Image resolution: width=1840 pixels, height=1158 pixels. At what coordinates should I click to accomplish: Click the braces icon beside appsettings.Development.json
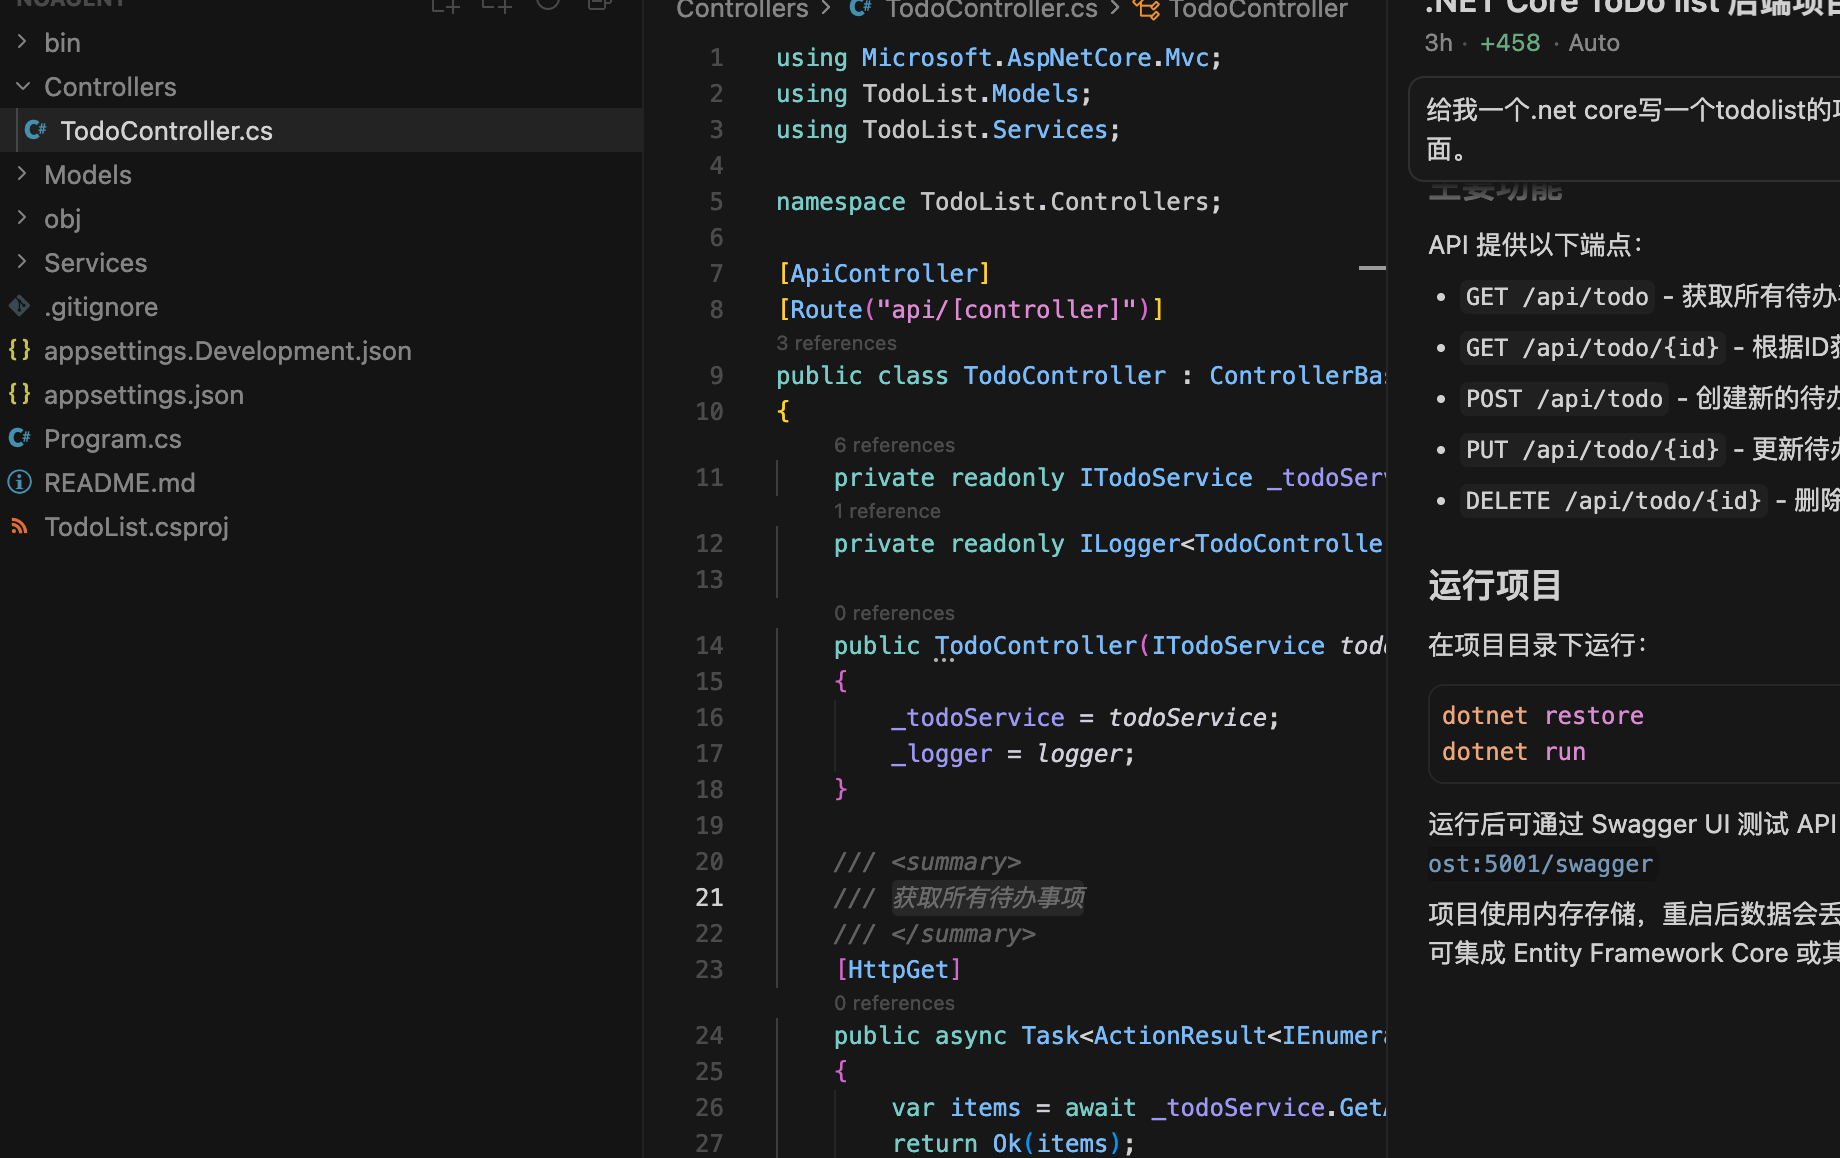tap(20, 350)
